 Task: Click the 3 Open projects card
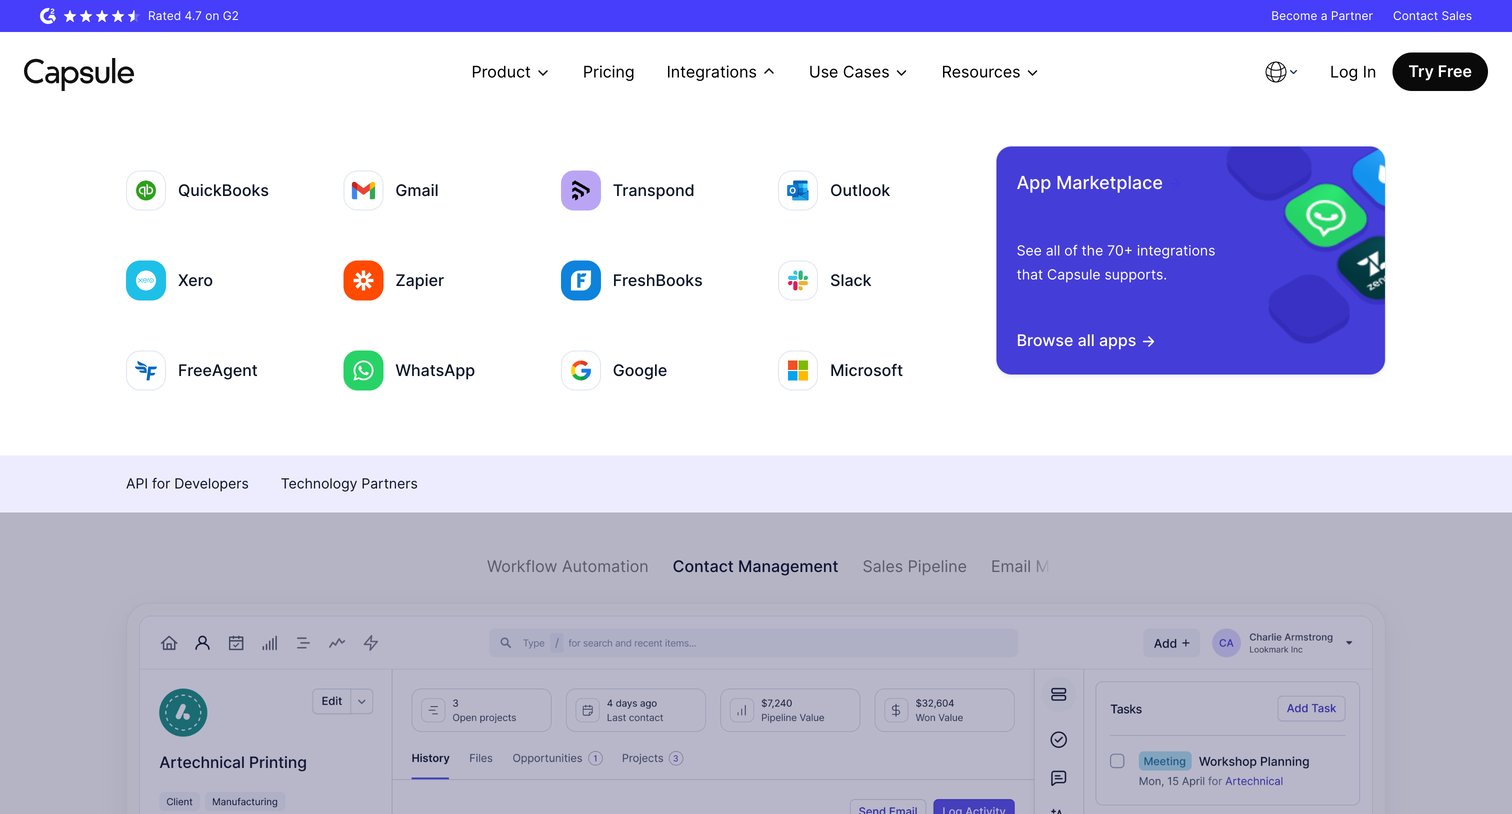click(x=481, y=710)
